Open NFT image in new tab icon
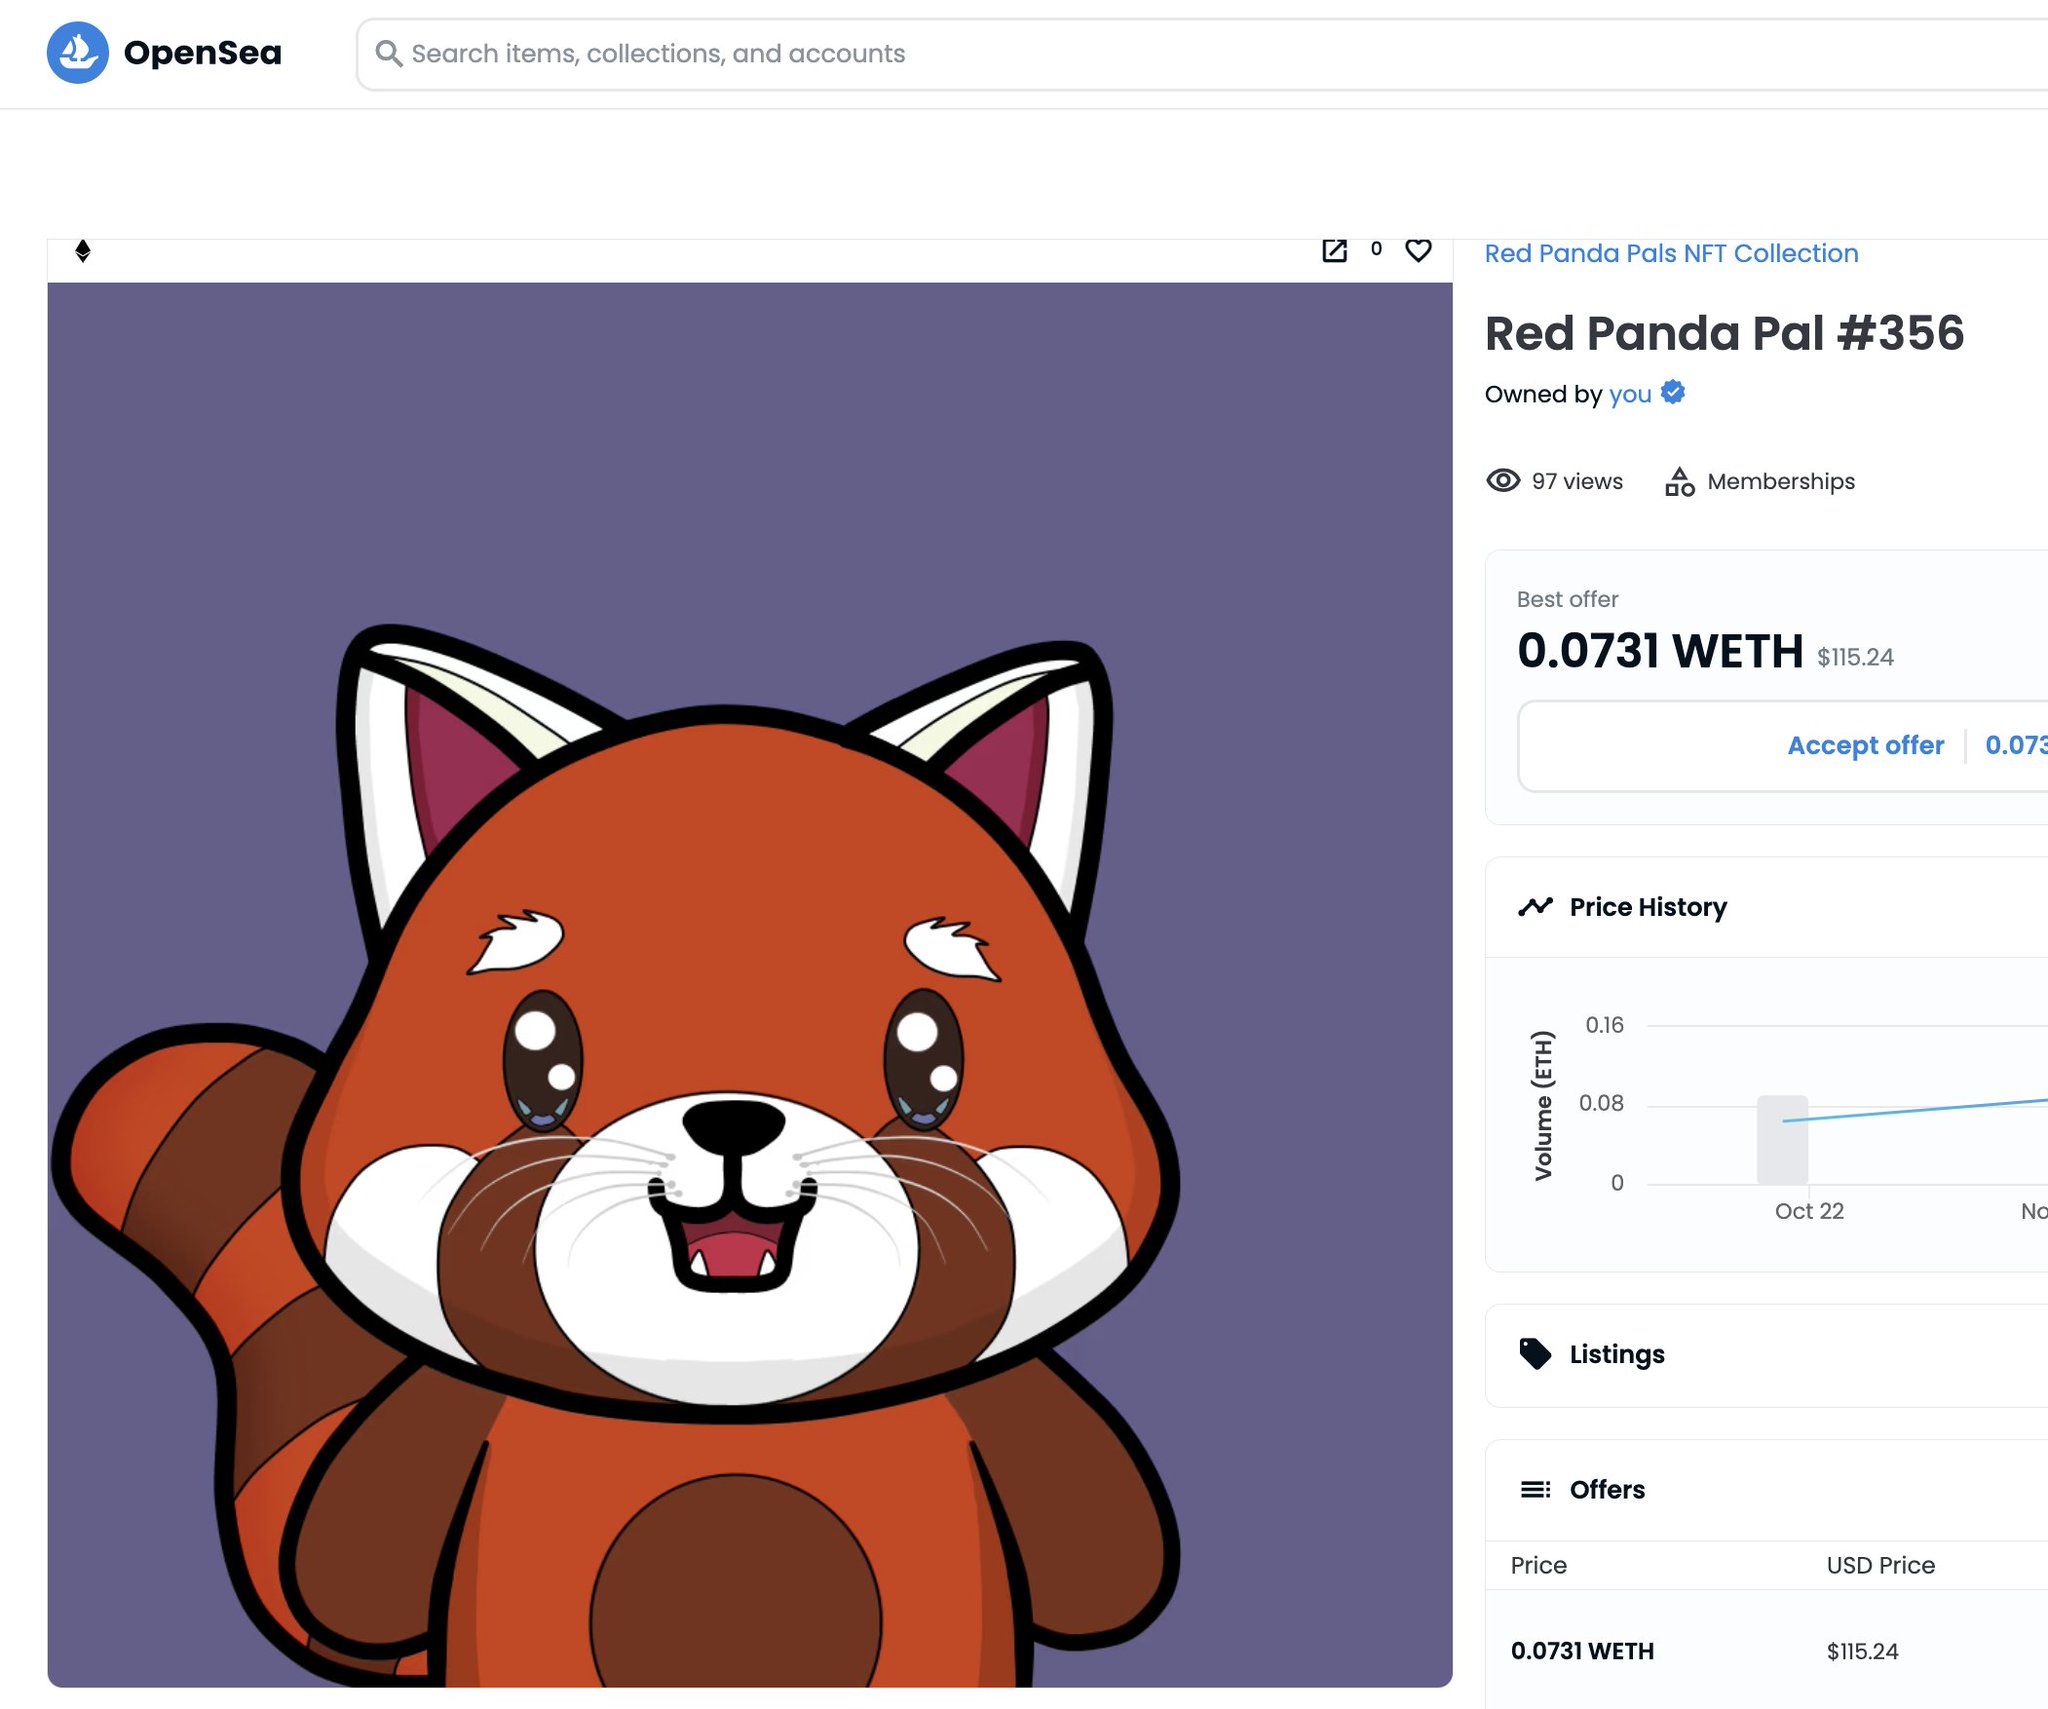Viewport: 2048px width, 1709px height. [1334, 250]
